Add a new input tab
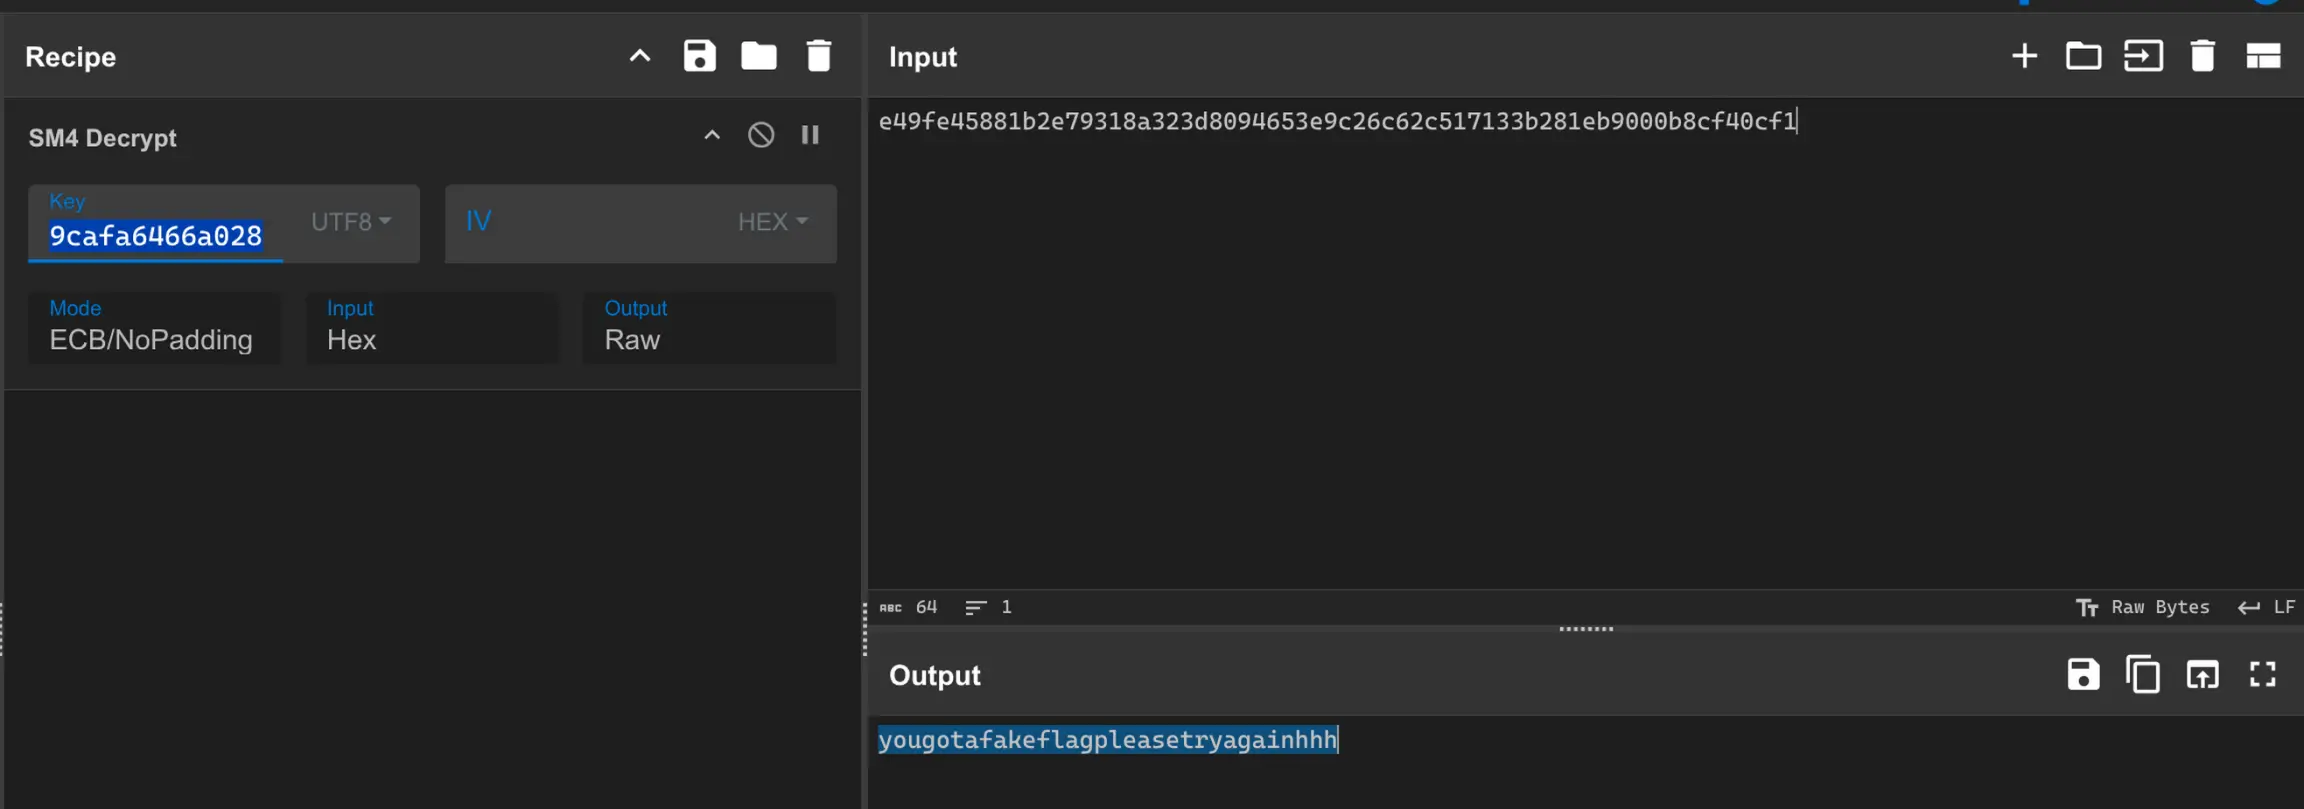This screenshot has width=2304, height=809. [x=2024, y=56]
